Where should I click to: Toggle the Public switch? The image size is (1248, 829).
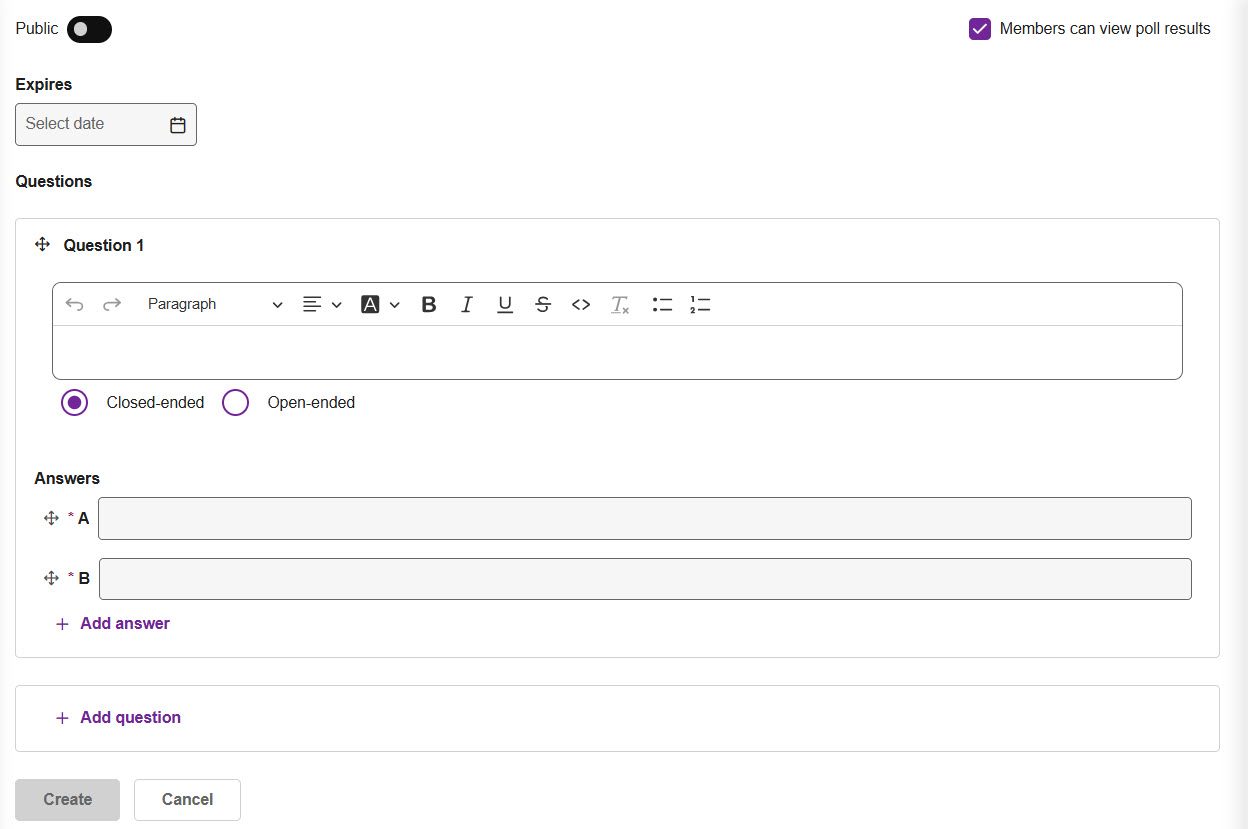(x=89, y=29)
